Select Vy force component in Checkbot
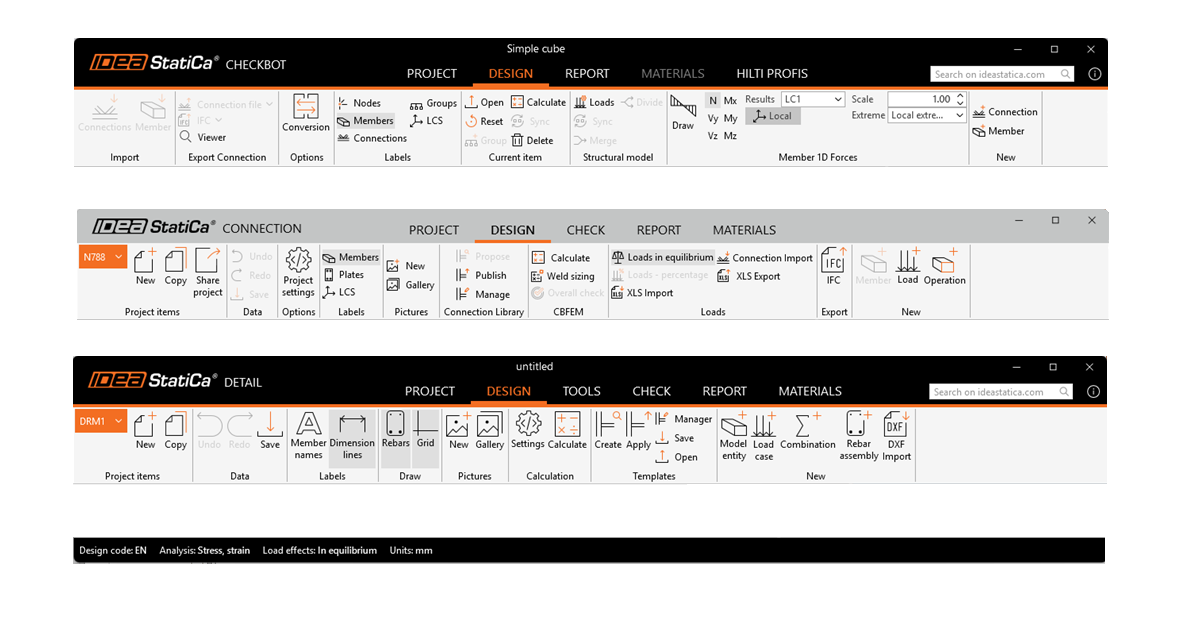 (713, 118)
